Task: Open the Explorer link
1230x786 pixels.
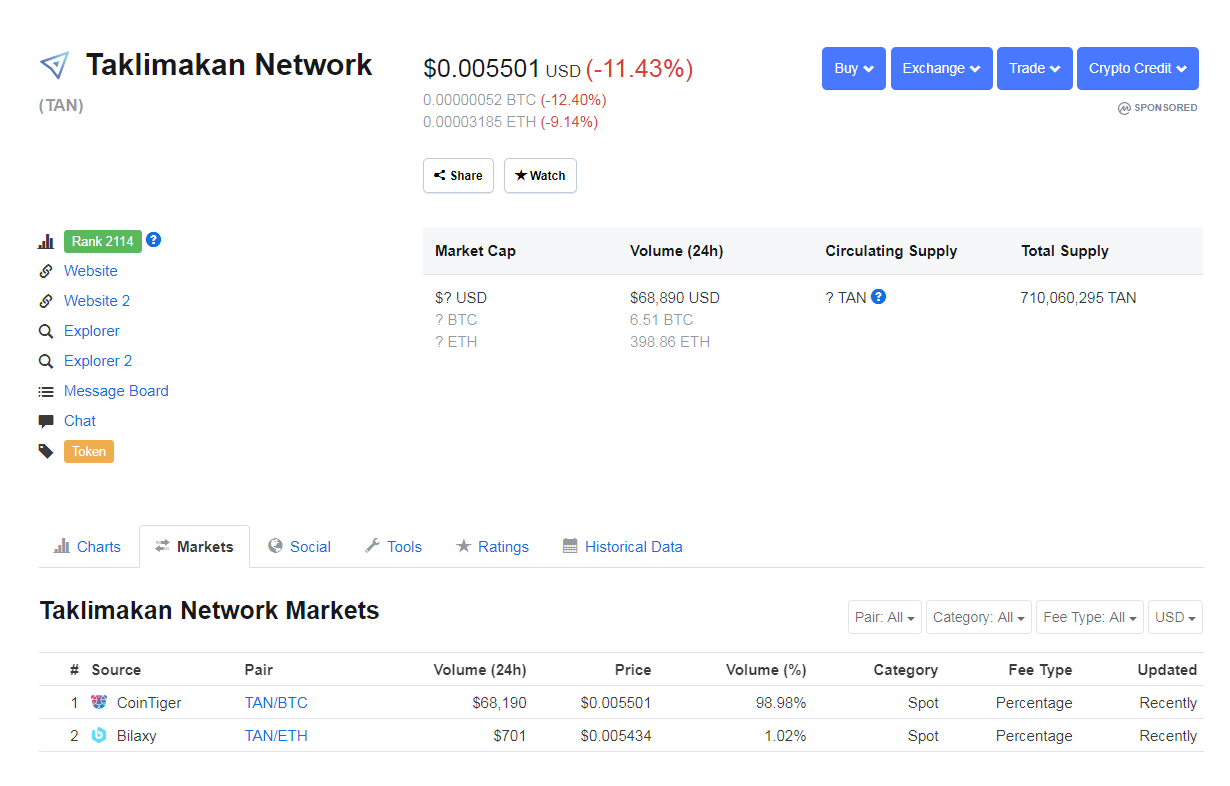Action: 92,331
